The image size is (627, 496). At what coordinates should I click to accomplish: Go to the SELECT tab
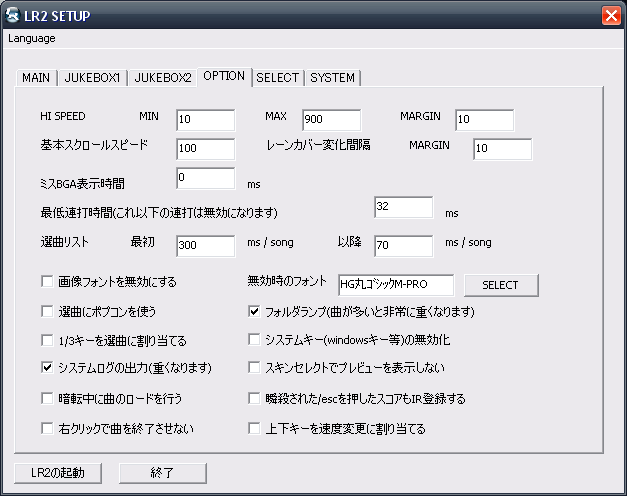click(x=277, y=77)
